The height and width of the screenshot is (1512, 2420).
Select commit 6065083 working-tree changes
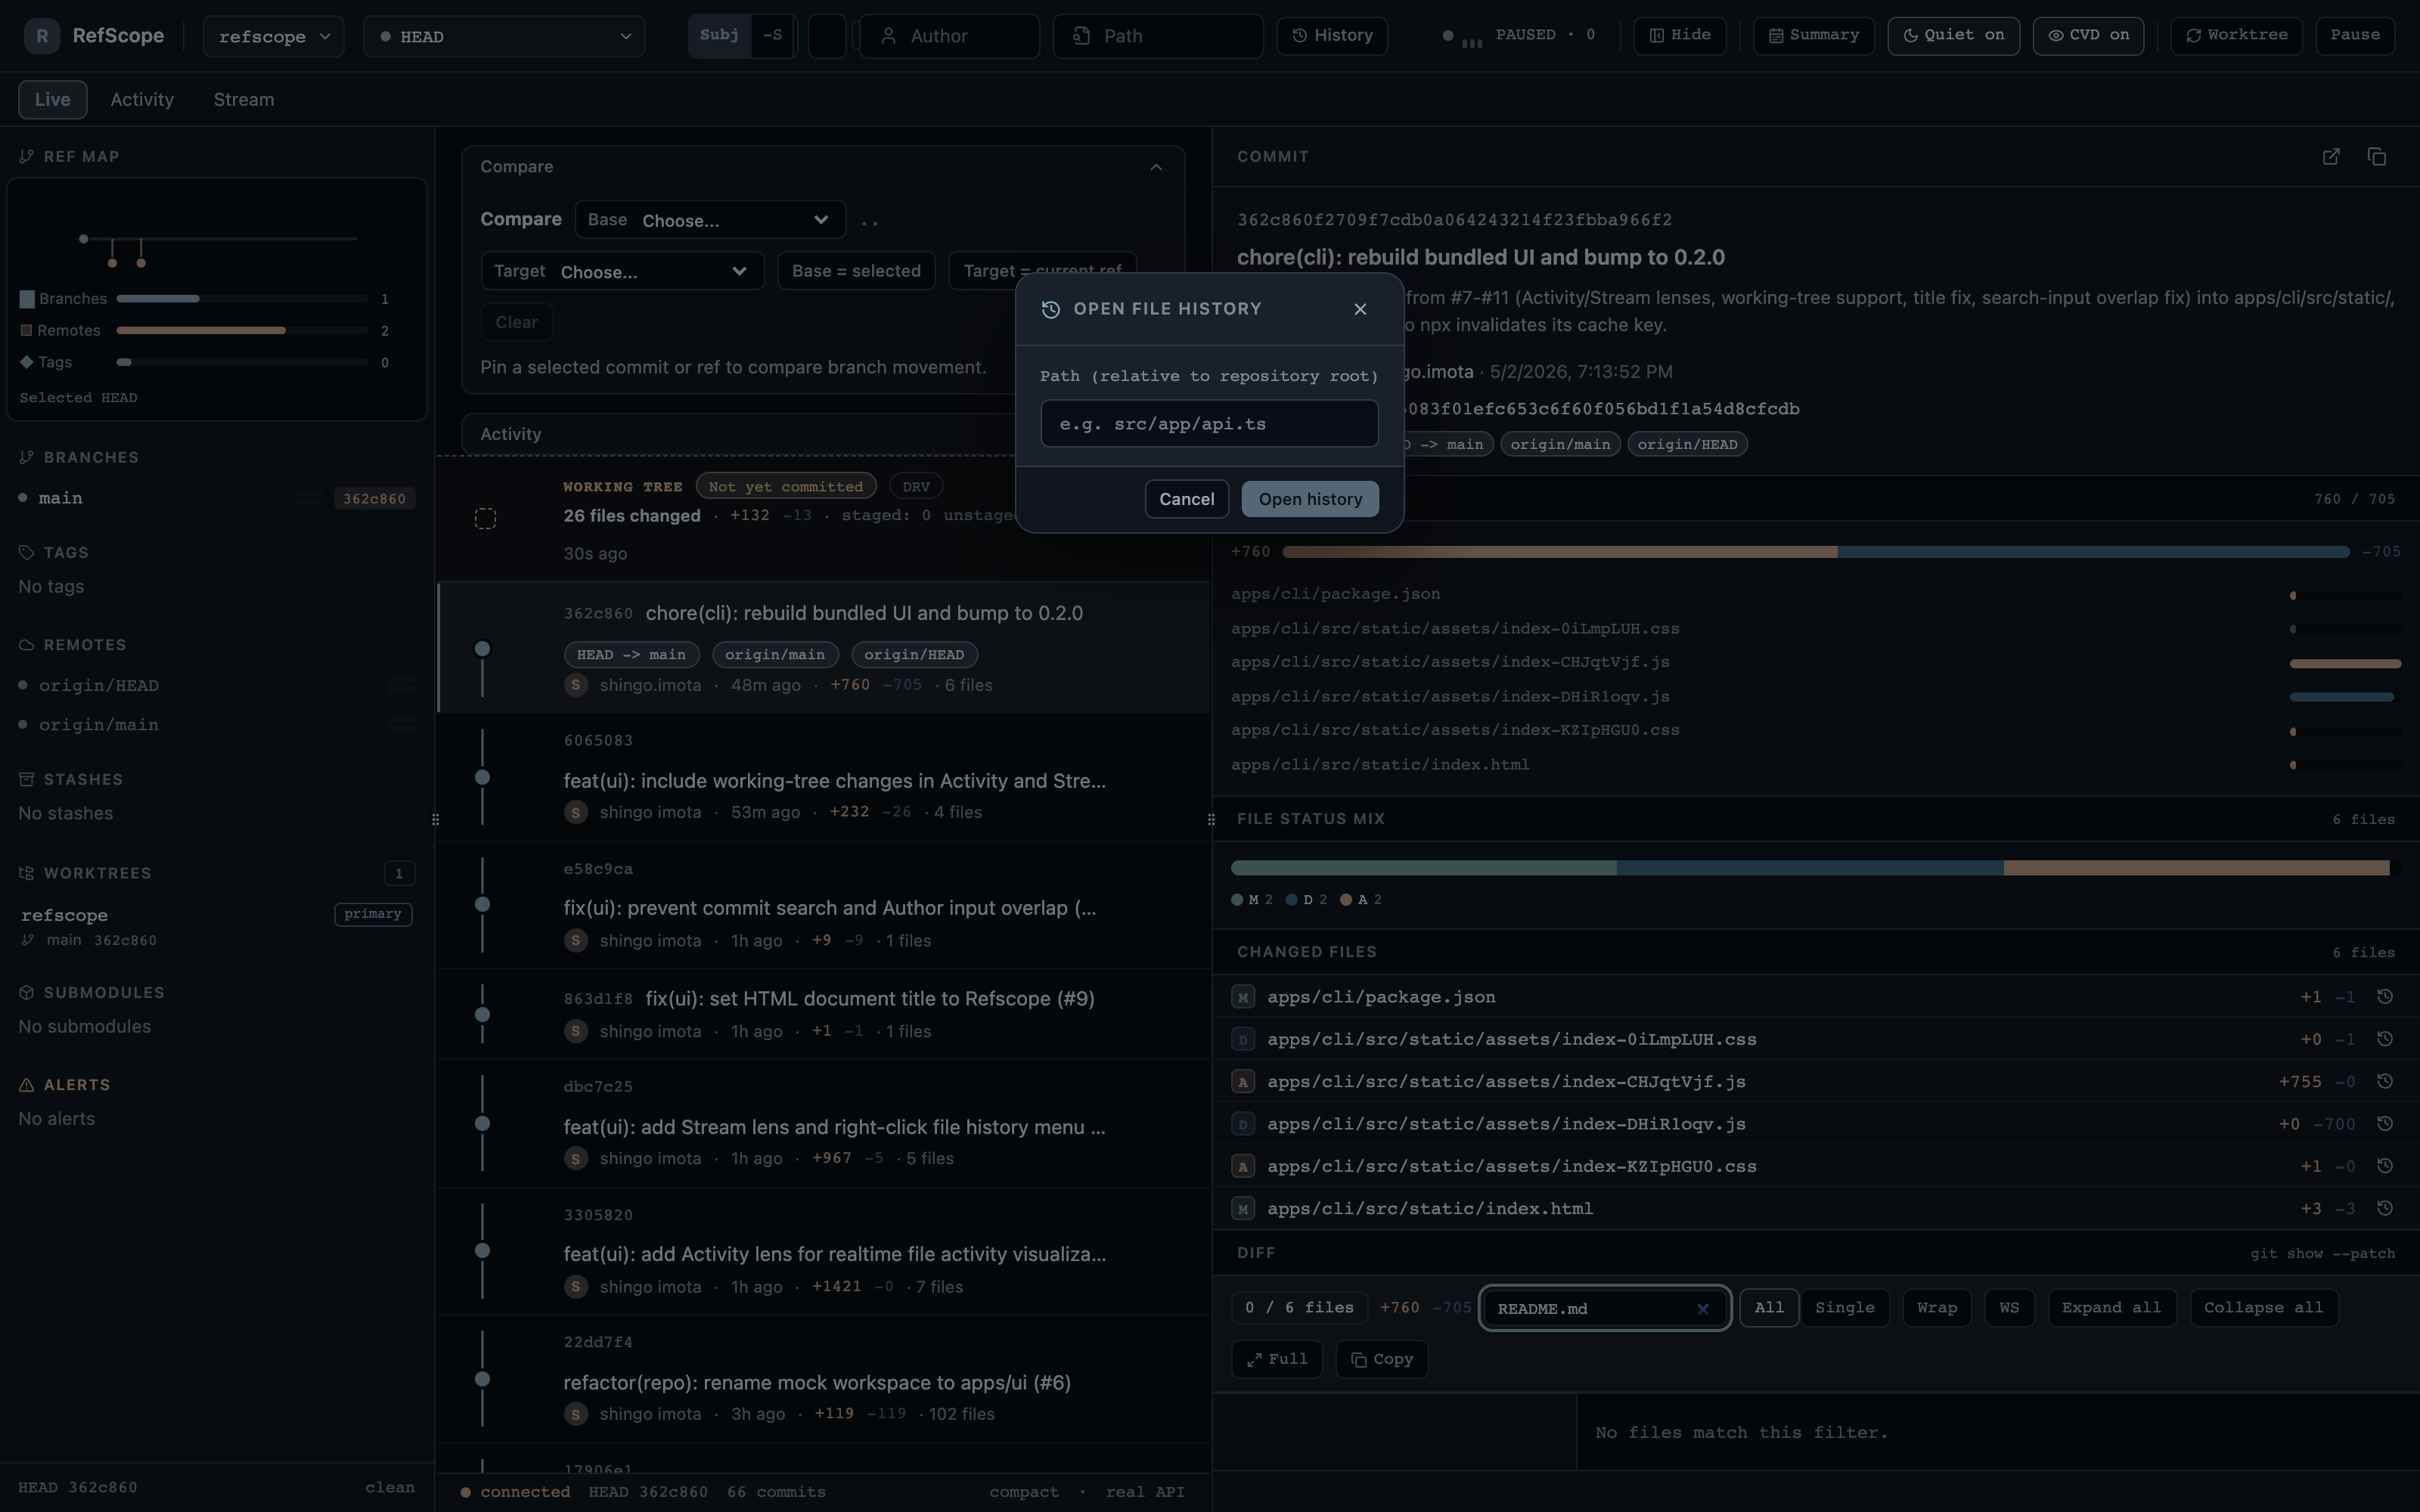click(x=823, y=777)
